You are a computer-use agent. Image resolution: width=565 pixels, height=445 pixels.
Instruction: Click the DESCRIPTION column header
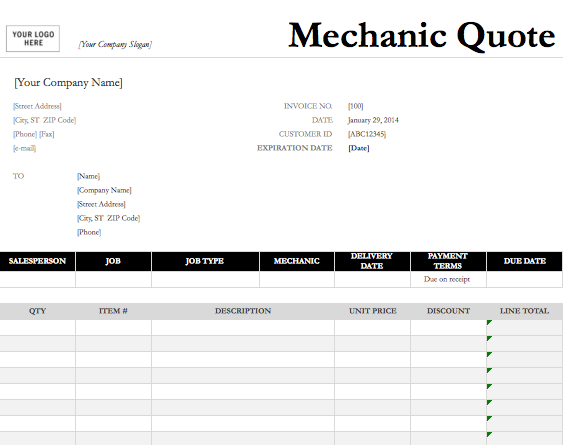click(x=243, y=311)
